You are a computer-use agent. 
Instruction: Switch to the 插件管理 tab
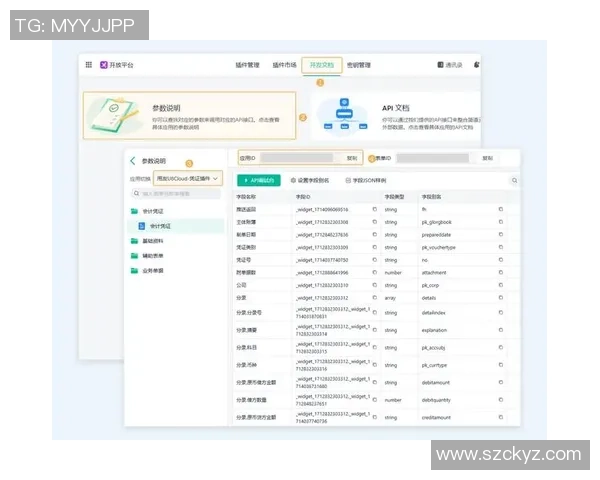247,65
